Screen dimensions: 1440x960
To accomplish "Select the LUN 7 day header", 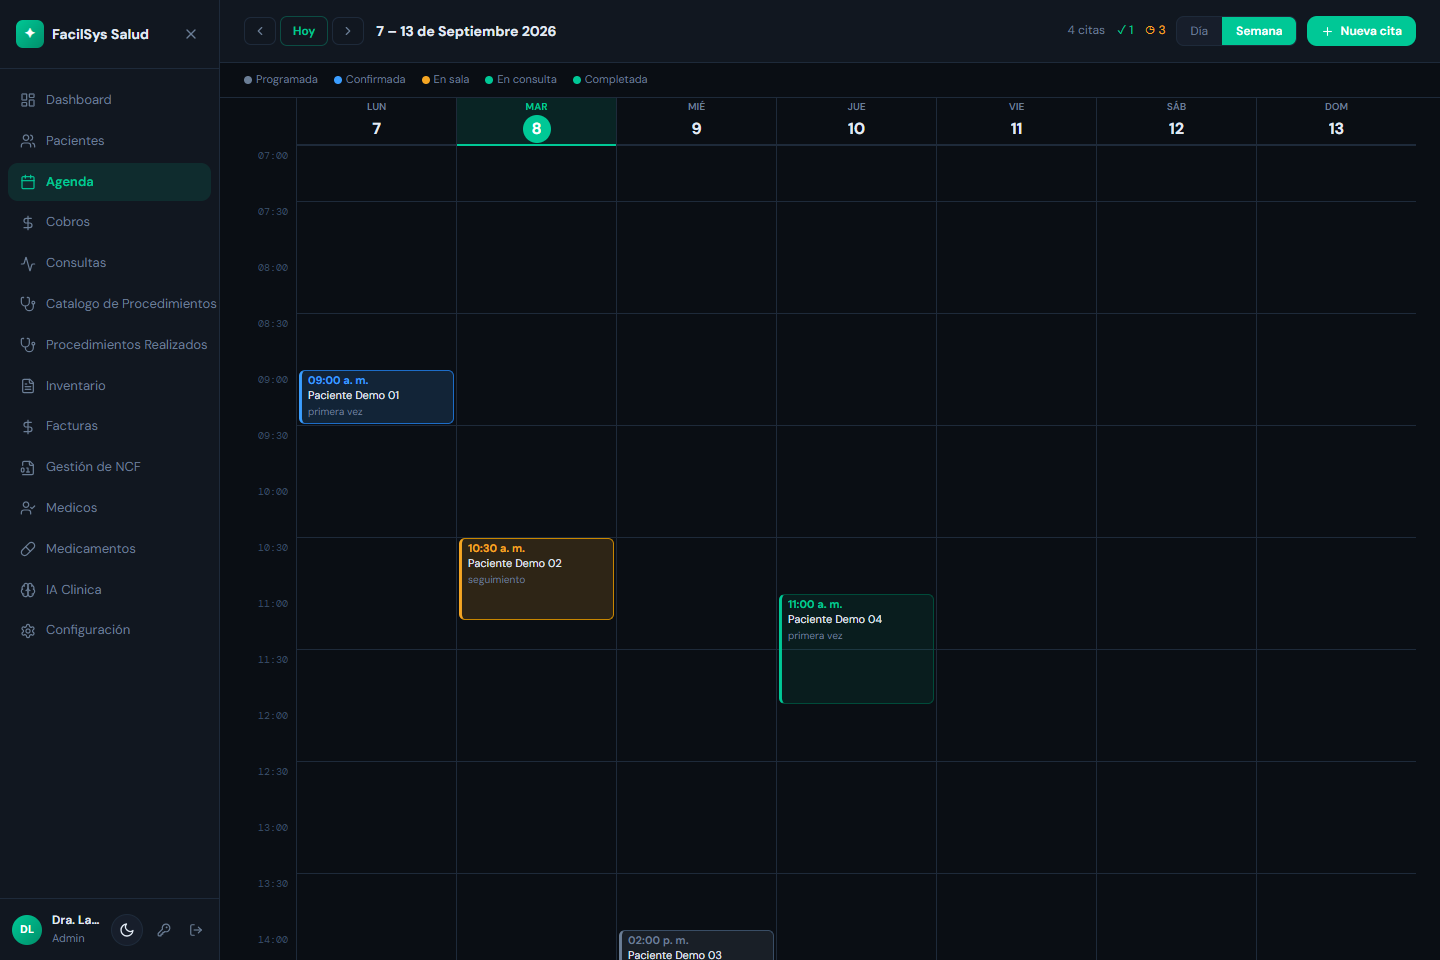I will 376,121.
